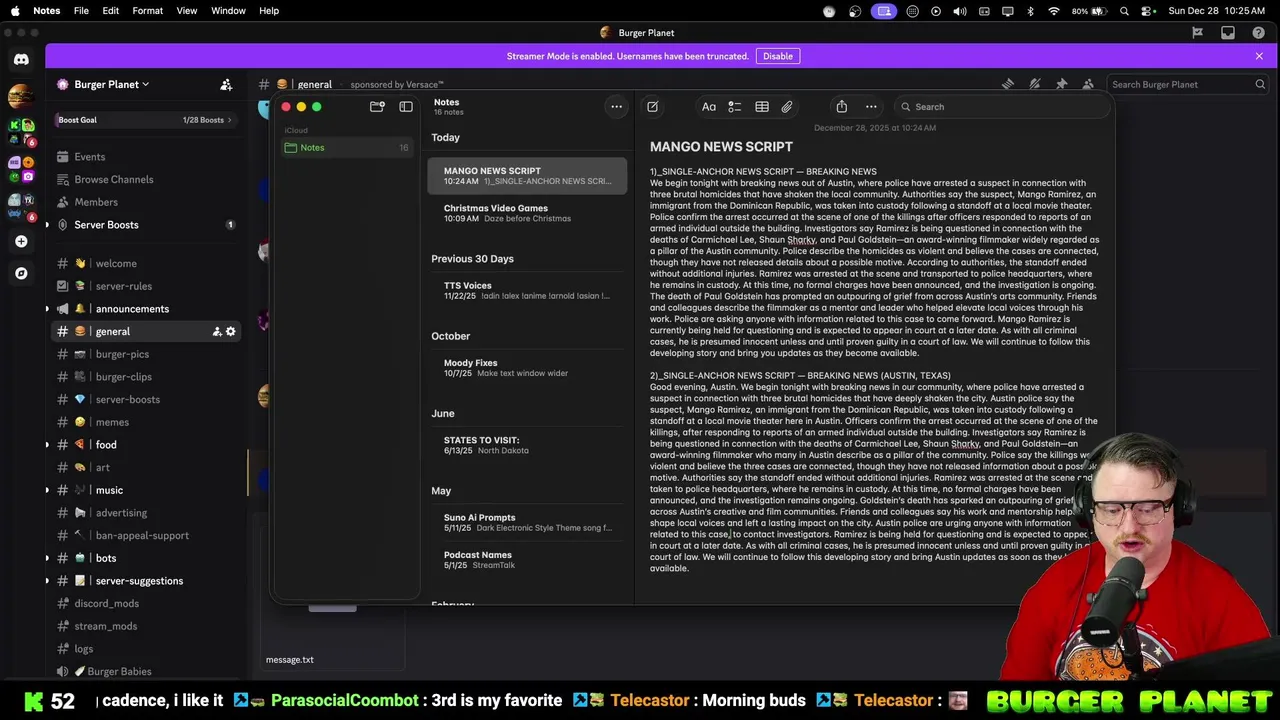Expand the food channel threads

coord(48,445)
